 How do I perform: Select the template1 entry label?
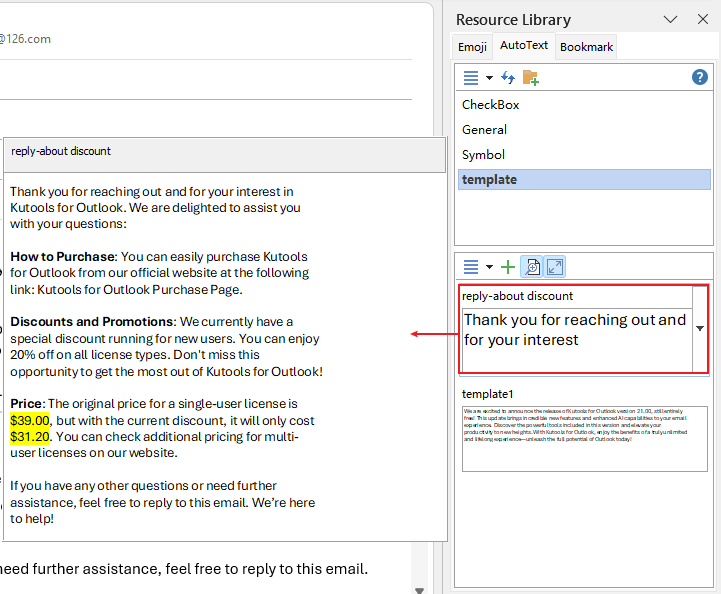487,394
